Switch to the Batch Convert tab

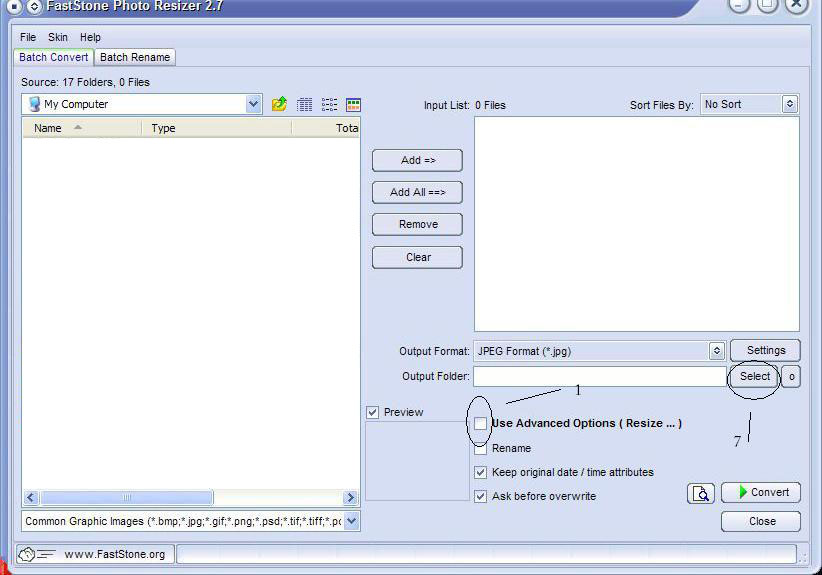tap(54, 57)
